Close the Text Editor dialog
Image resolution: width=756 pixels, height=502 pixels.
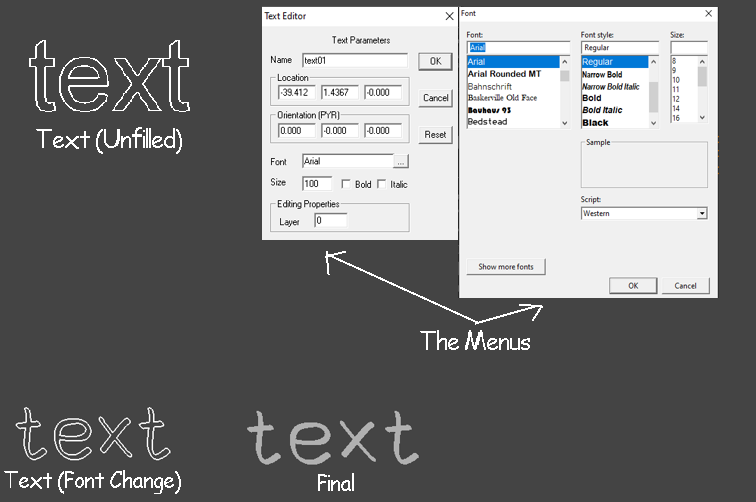point(449,16)
